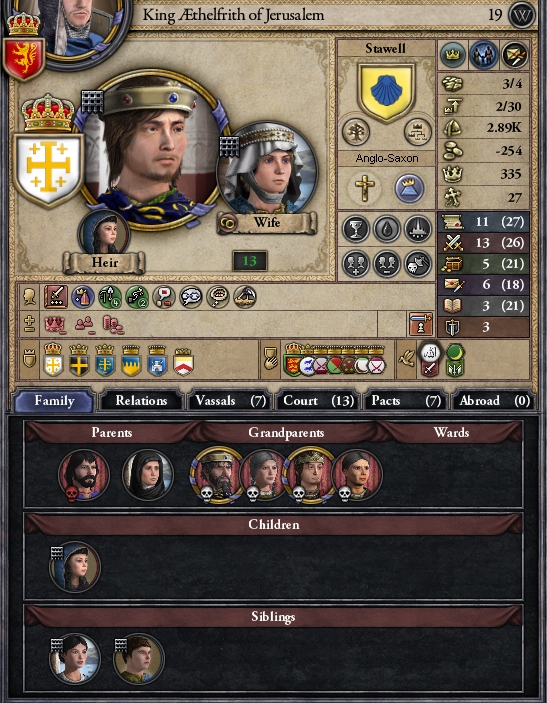
Task: Click the blood drop action icon
Action: (386, 229)
